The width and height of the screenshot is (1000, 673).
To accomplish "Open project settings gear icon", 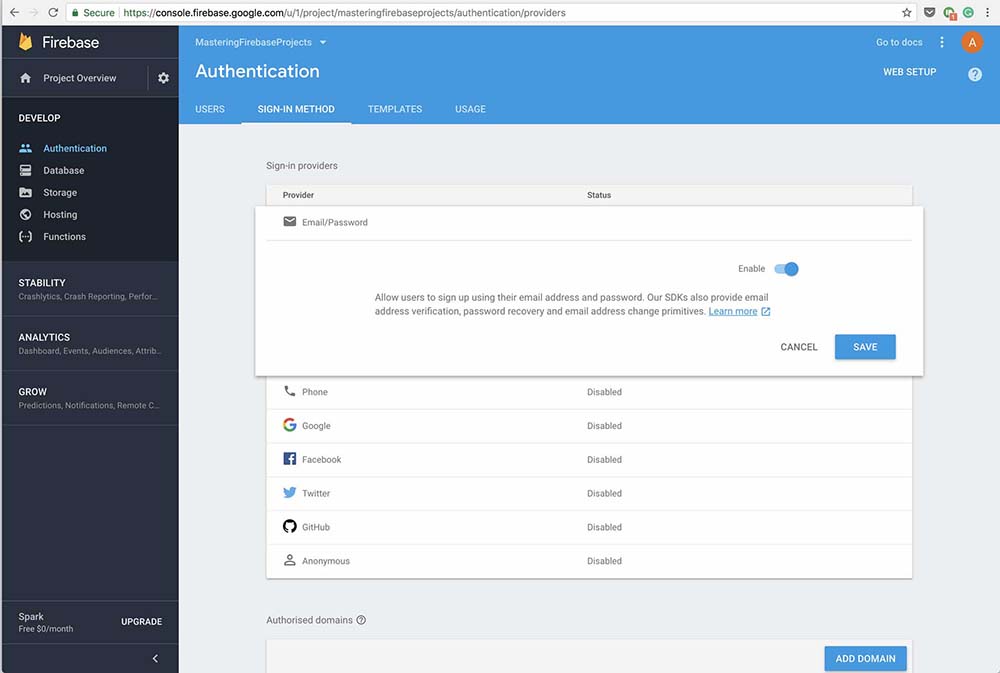I will coord(164,78).
